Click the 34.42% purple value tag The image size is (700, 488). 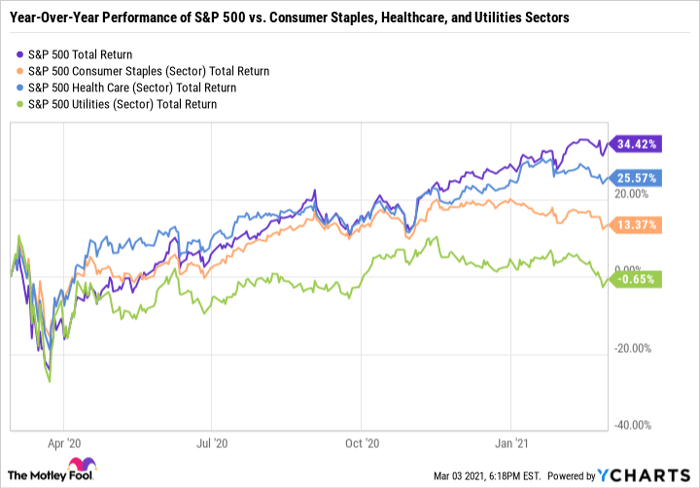click(634, 144)
